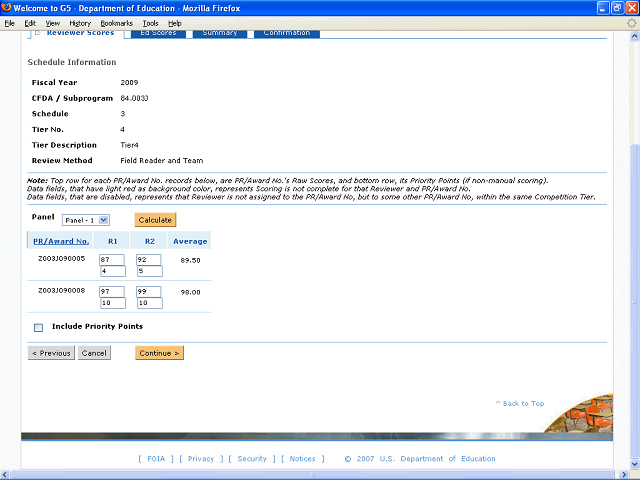This screenshot has height=480, width=640.
Task: Select the Fiscal Year value 2009
Action: click(129, 82)
